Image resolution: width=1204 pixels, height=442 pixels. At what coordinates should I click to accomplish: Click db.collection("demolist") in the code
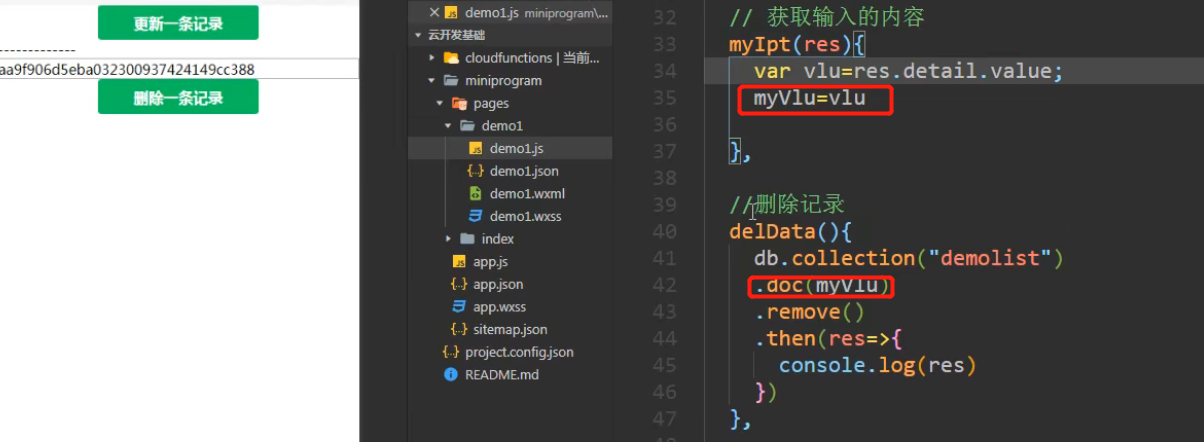click(909, 259)
